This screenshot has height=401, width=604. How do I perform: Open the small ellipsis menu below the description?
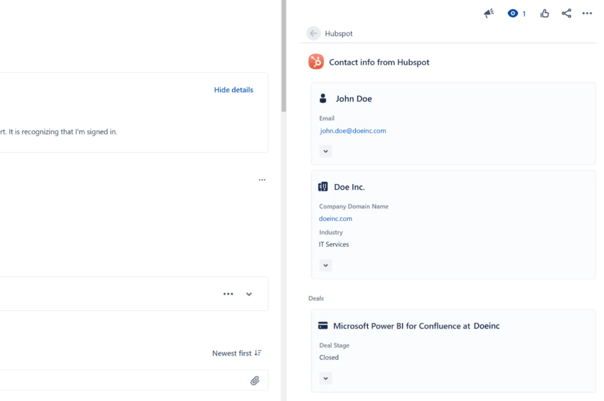click(x=262, y=180)
